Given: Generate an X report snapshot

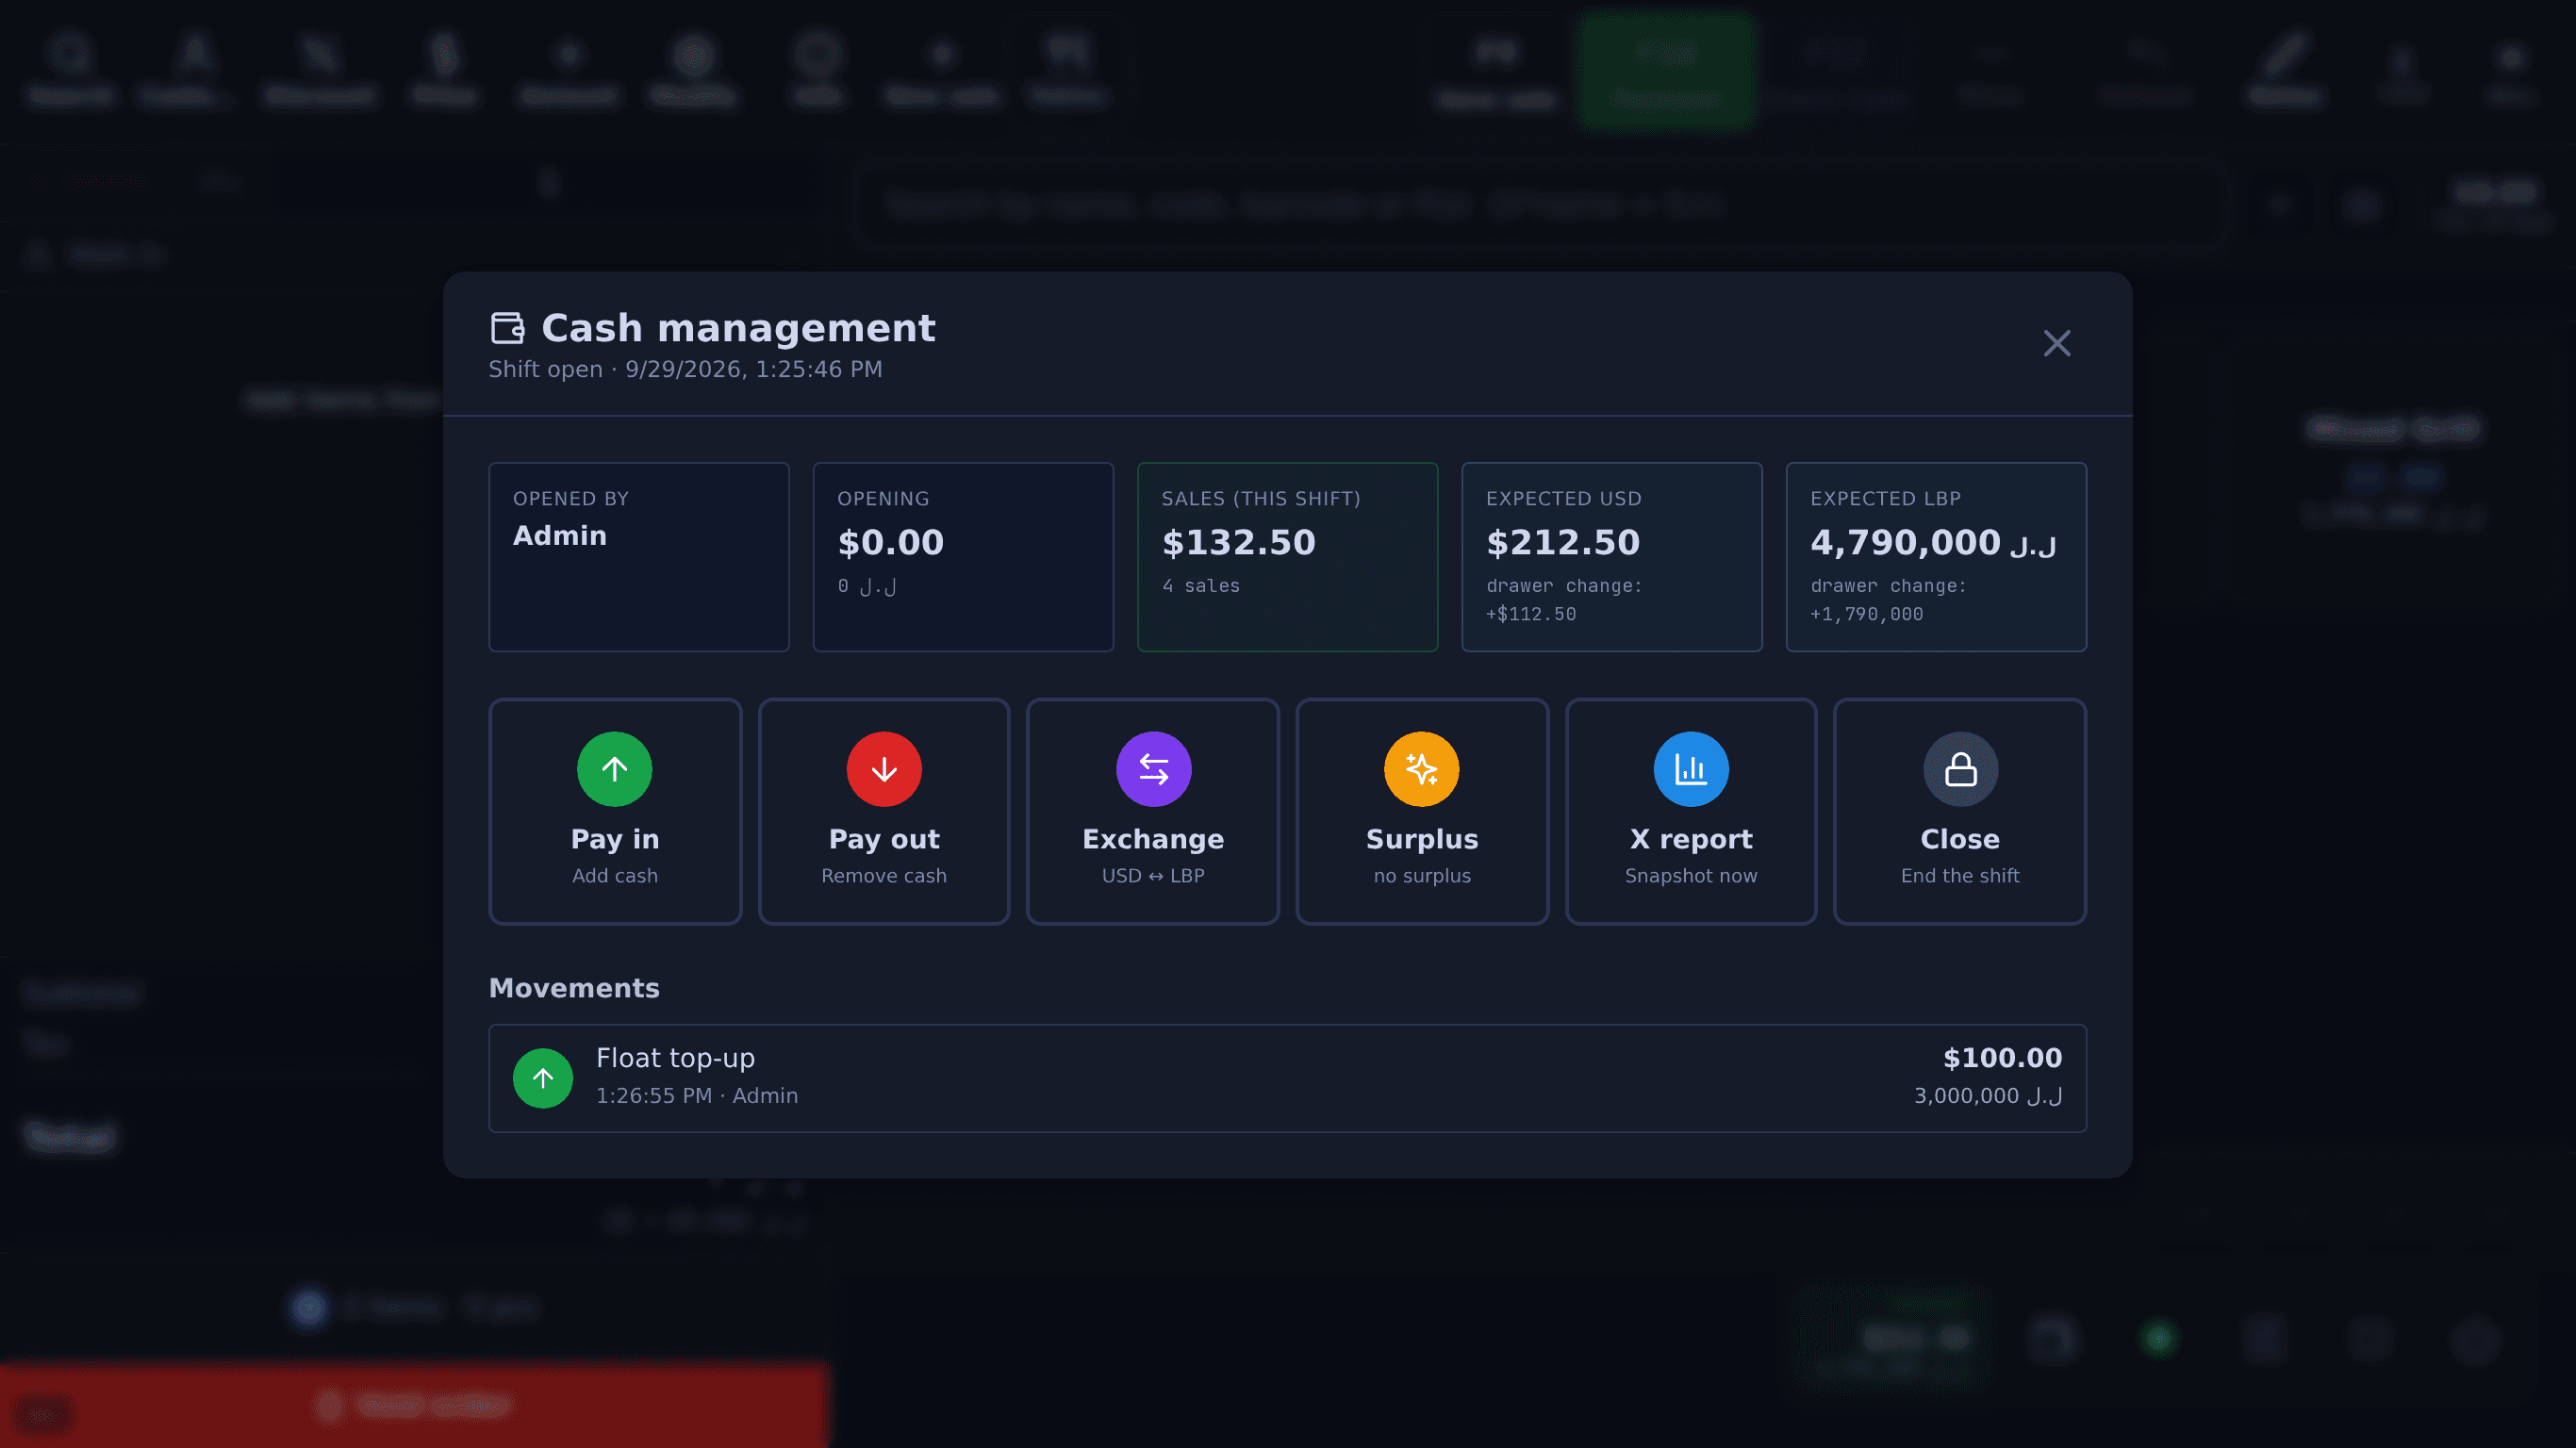Looking at the screenshot, I should coord(1690,811).
